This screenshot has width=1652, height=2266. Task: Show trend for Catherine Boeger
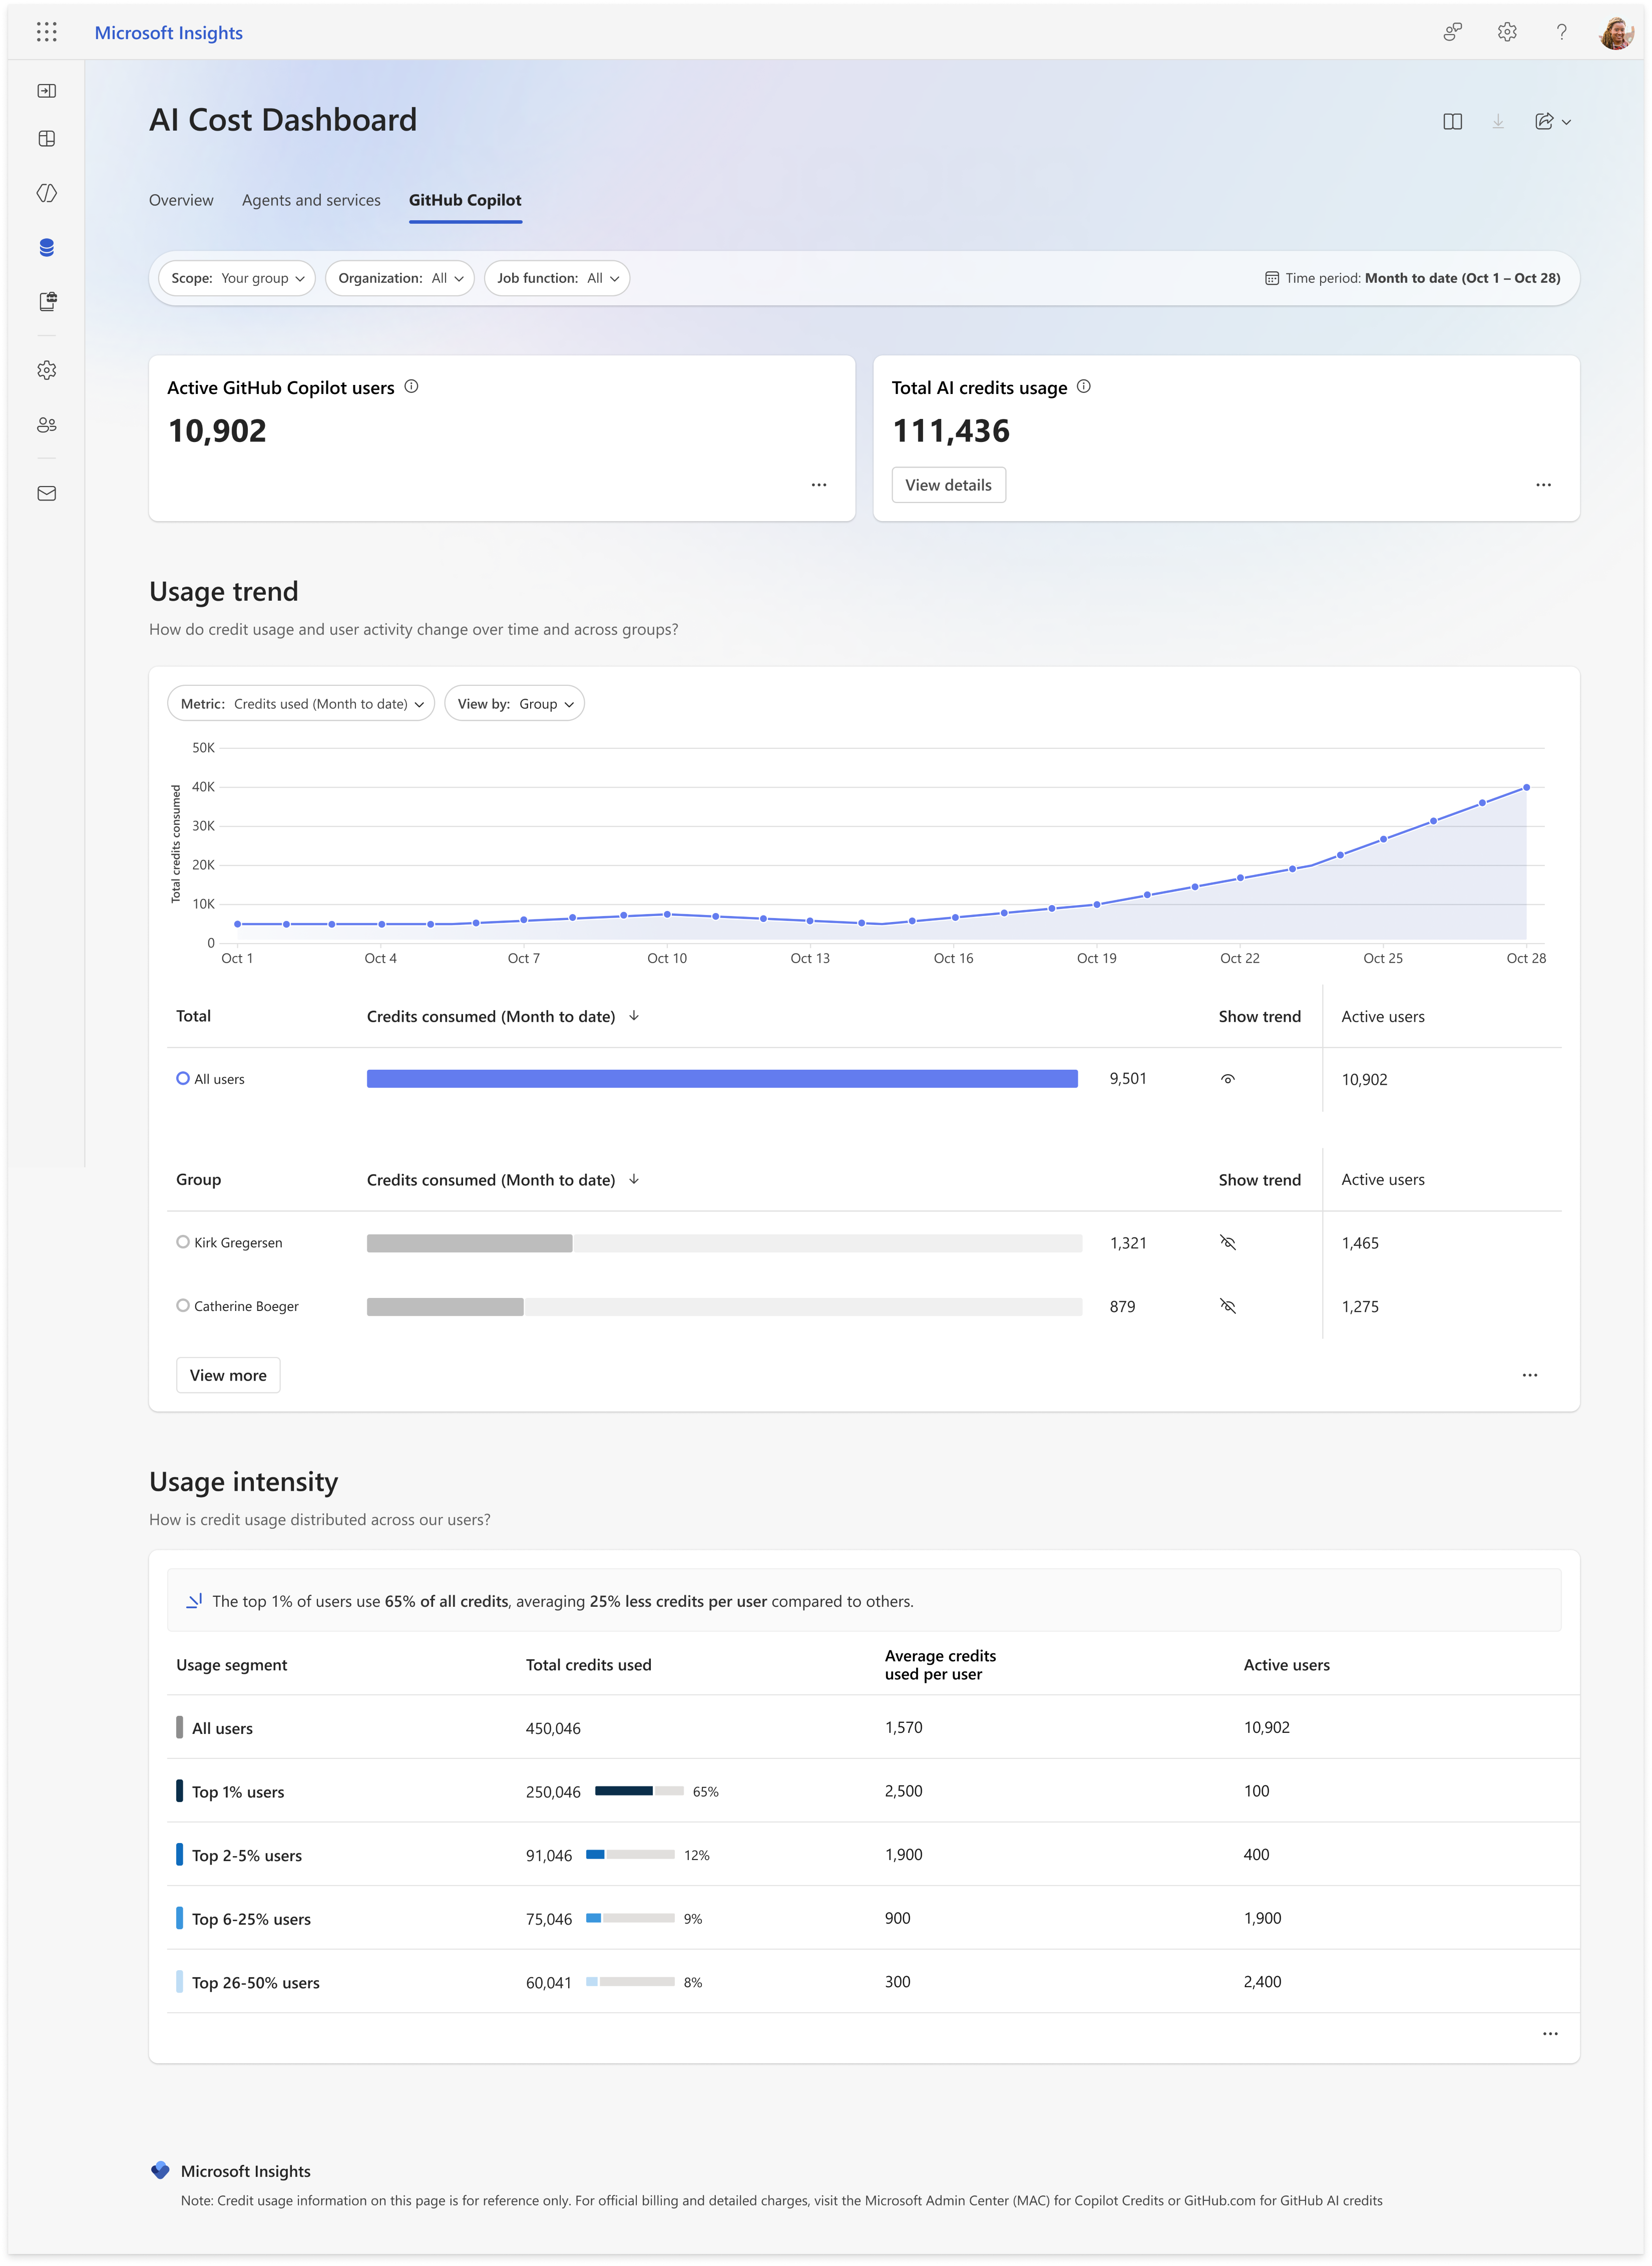(x=1228, y=1306)
